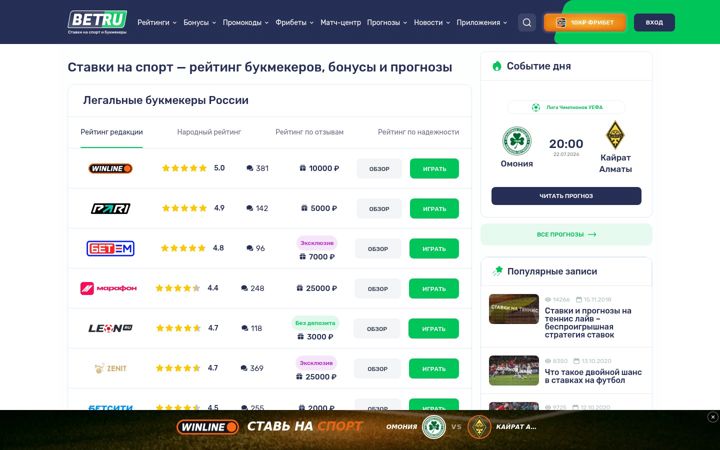
Task: Click the ВХОД login button
Action: click(x=654, y=22)
